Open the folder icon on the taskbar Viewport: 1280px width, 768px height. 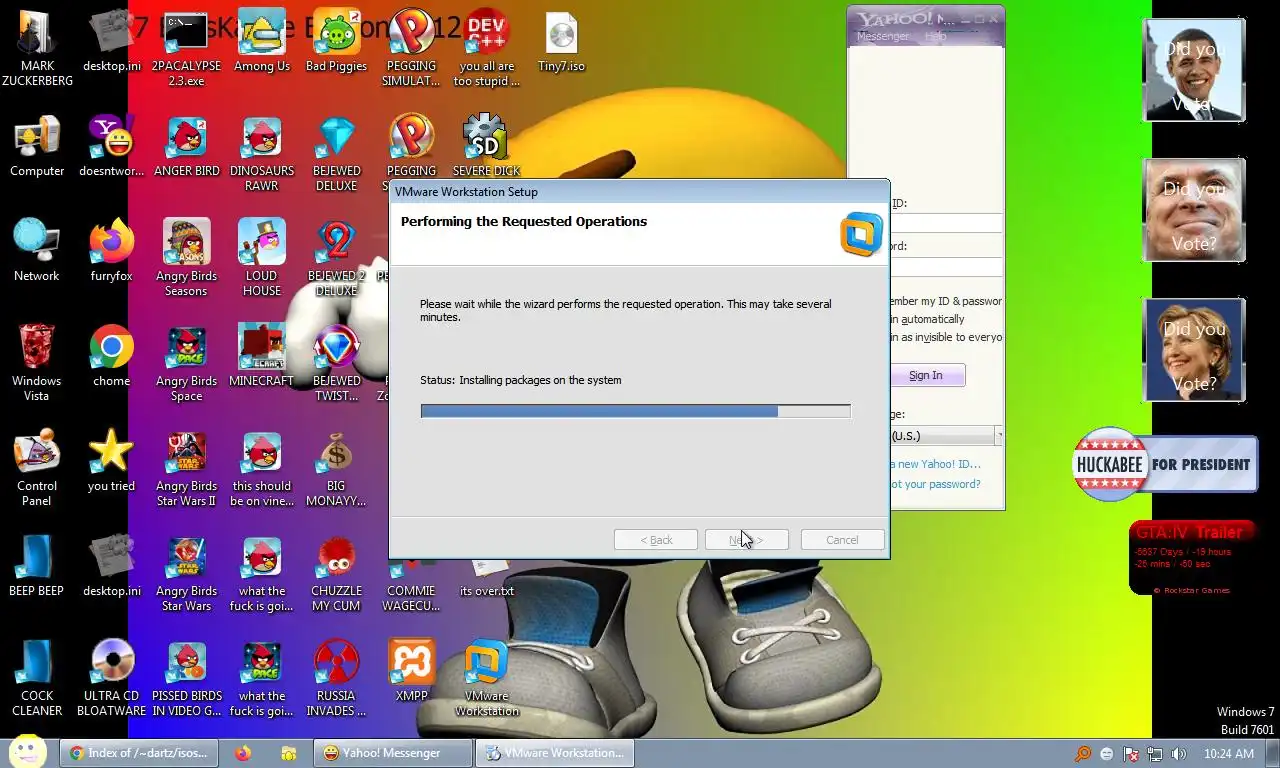point(288,753)
